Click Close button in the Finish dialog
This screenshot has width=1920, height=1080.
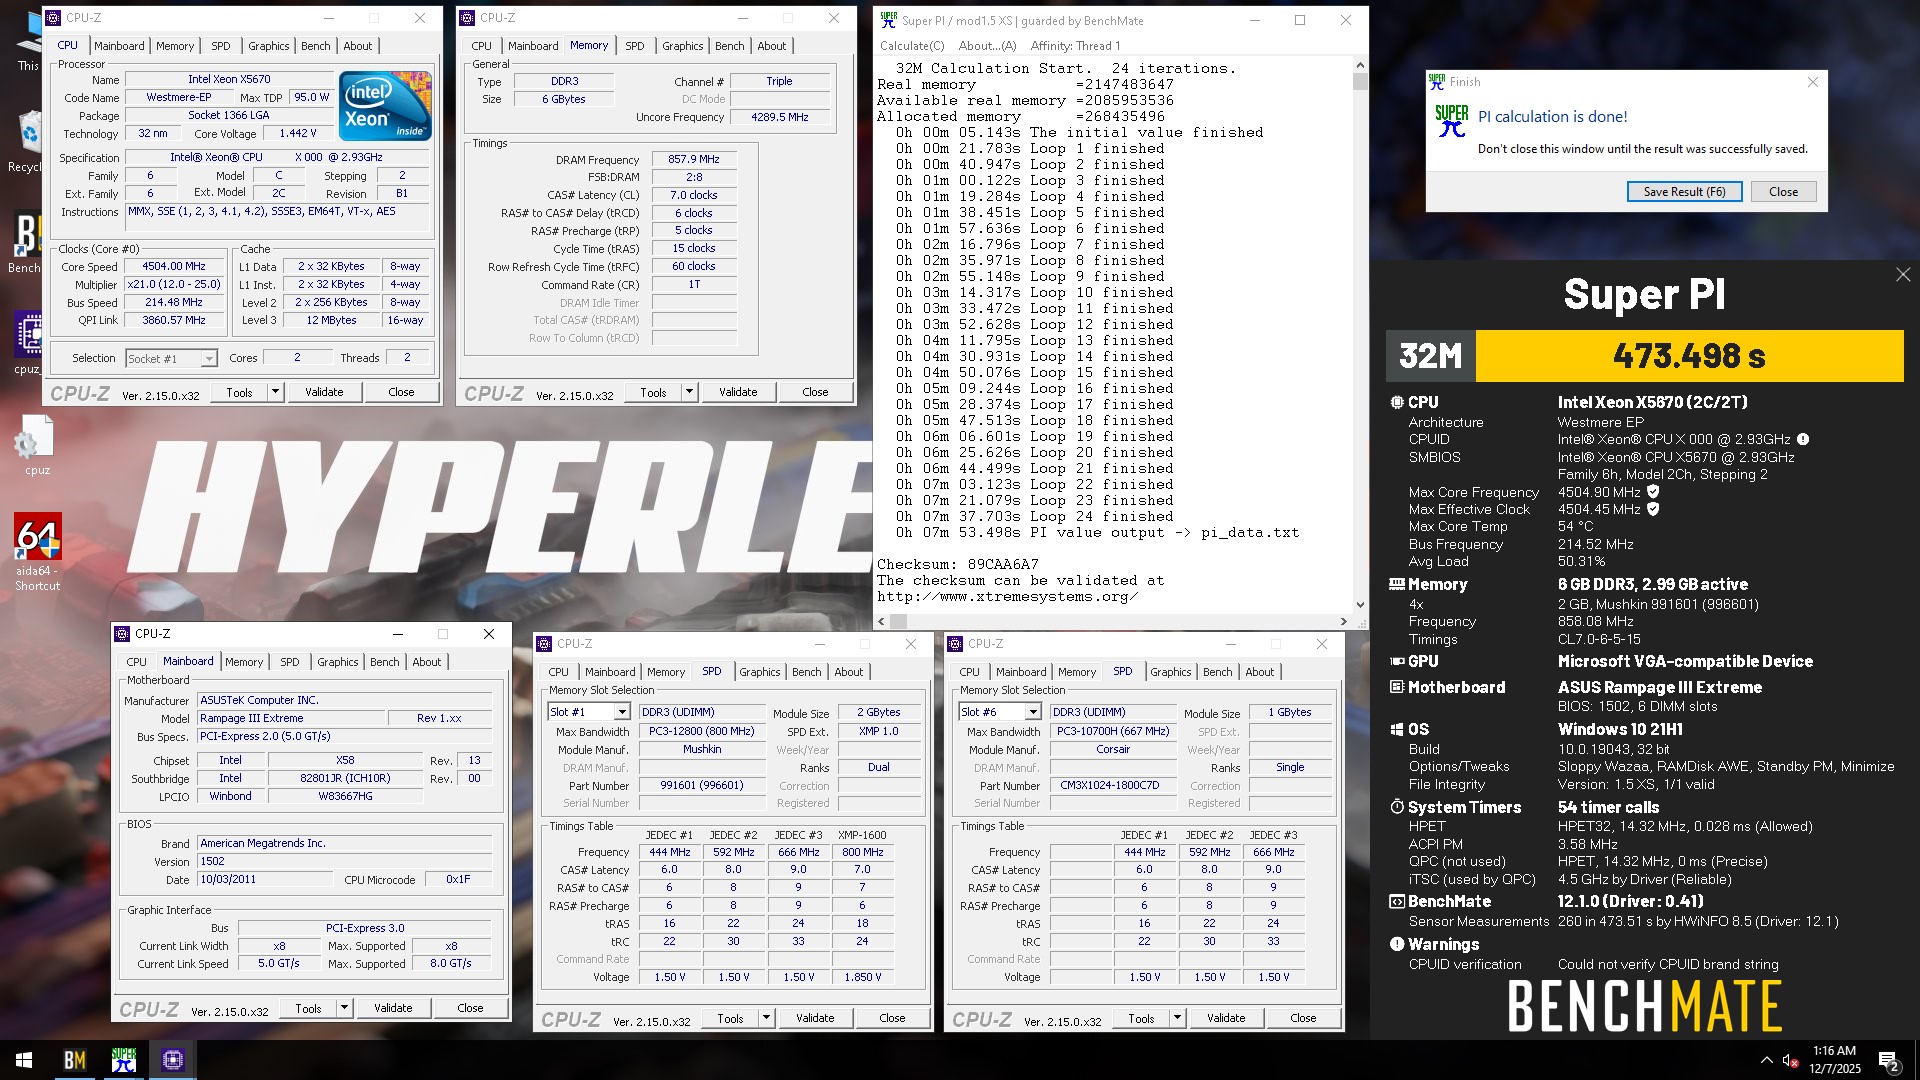[x=1783, y=192]
